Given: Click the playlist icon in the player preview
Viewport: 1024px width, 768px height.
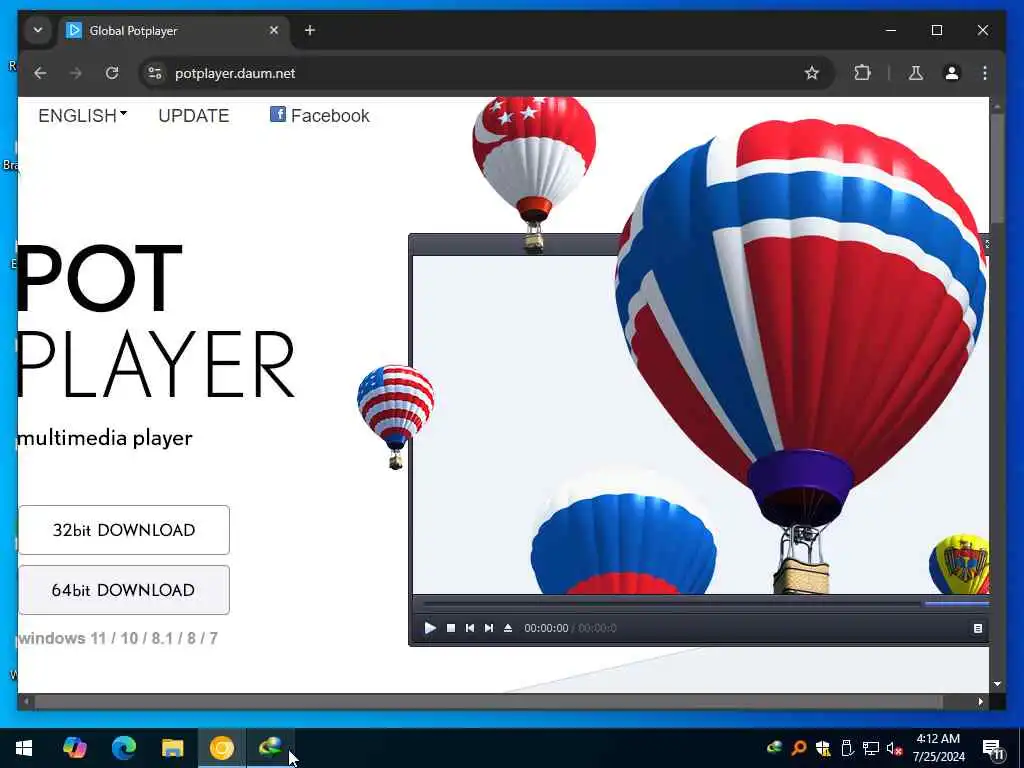Looking at the screenshot, I should pyautogui.click(x=978, y=628).
